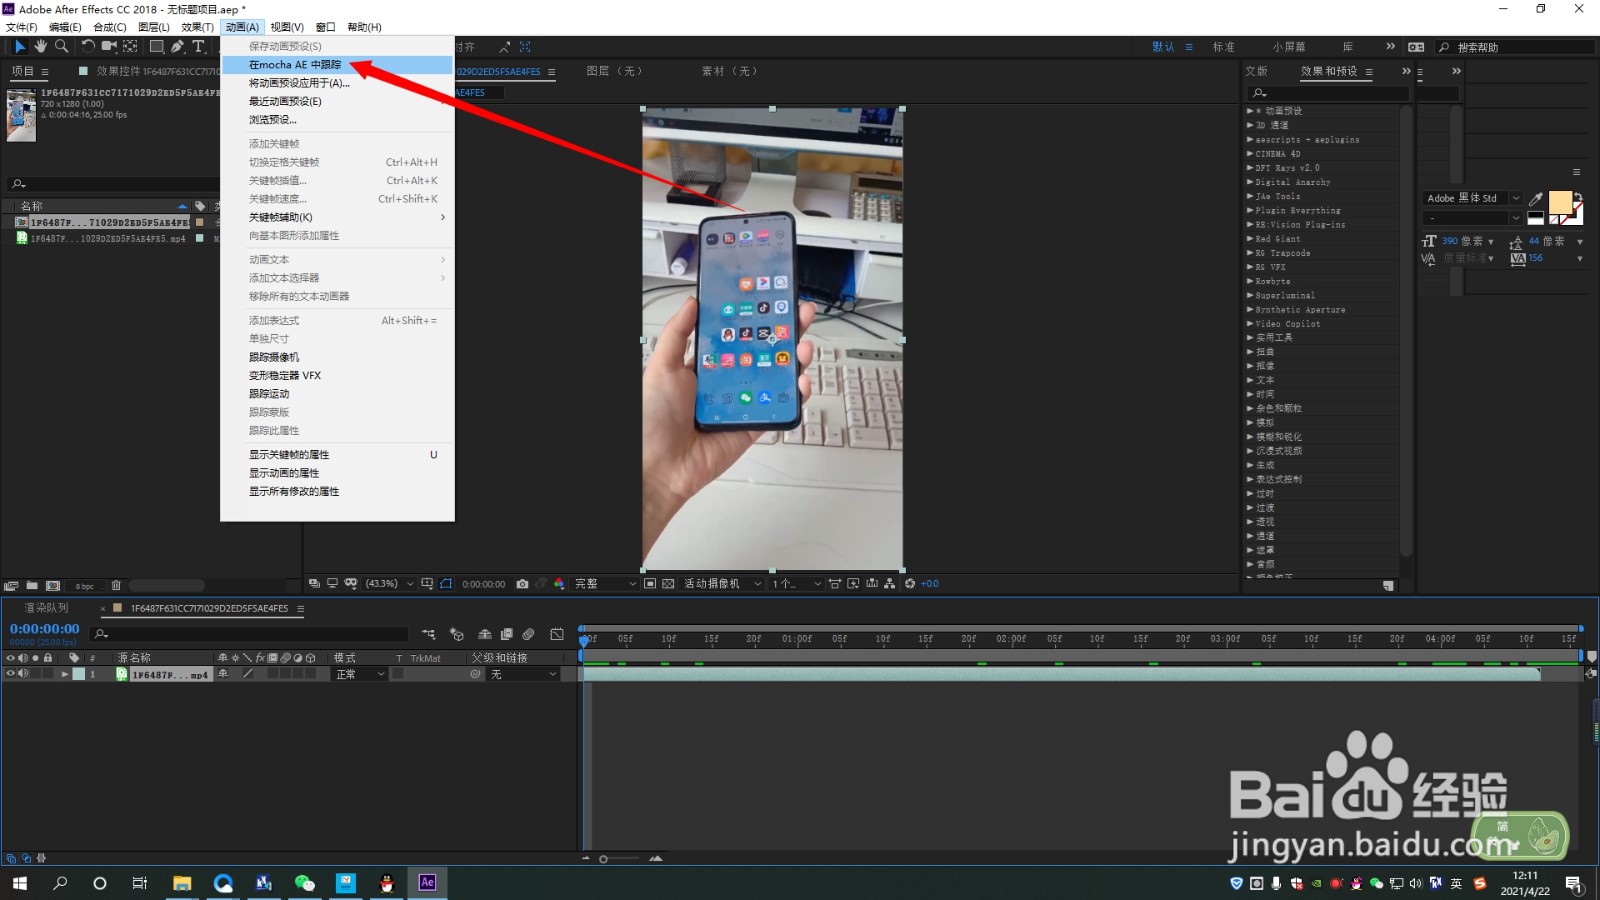Click the interpret footage icon in Project panel
Viewport: 1600px width, 900px height.
11,586
